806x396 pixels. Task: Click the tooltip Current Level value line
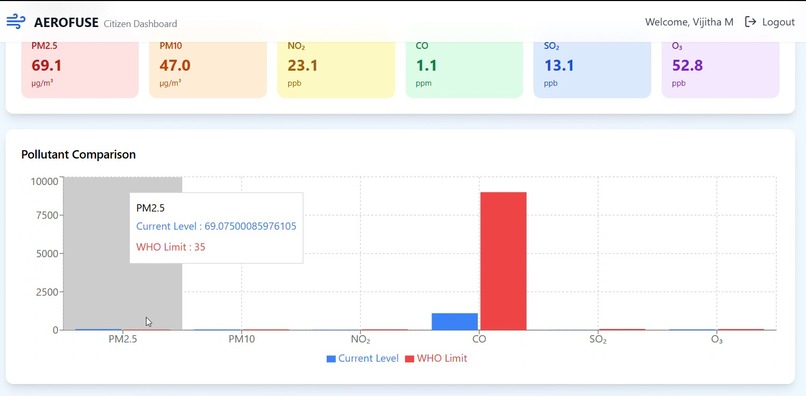pos(216,226)
